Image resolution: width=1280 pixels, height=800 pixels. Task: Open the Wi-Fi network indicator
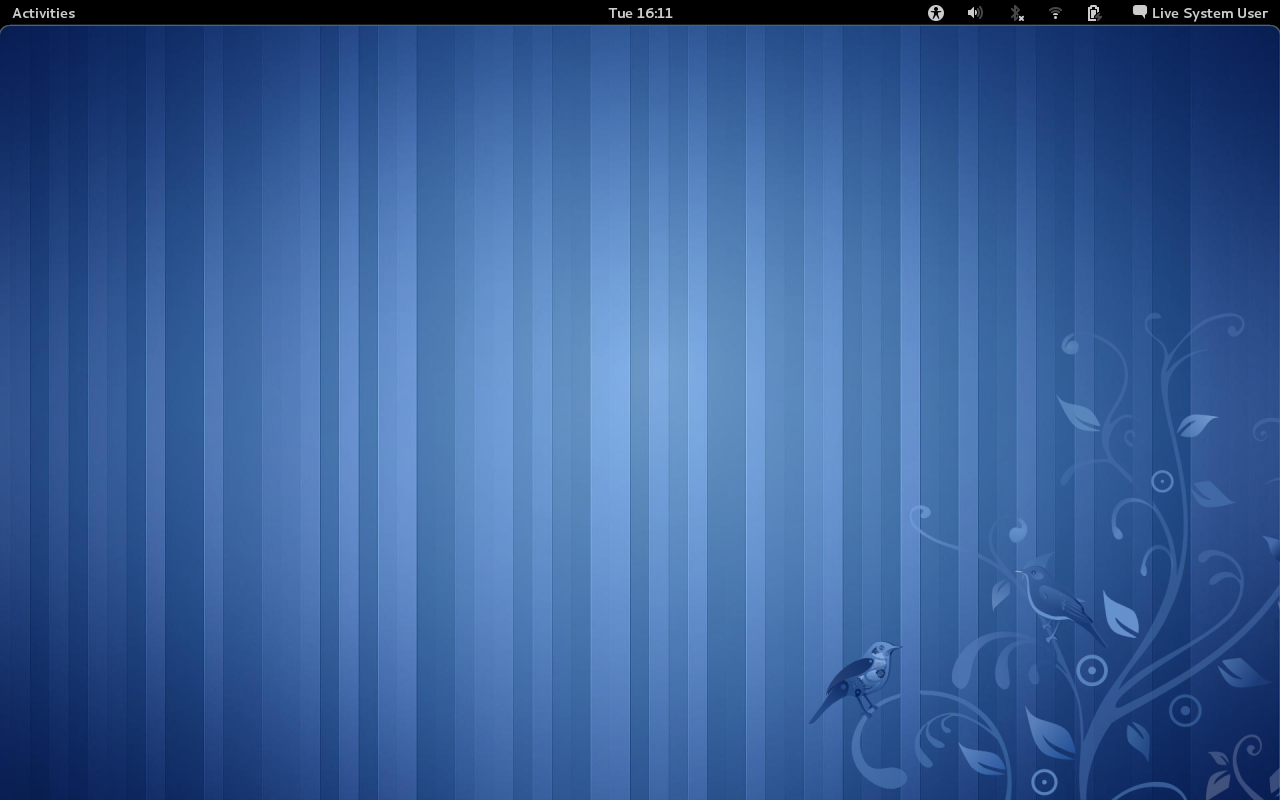tap(1055, 13)
